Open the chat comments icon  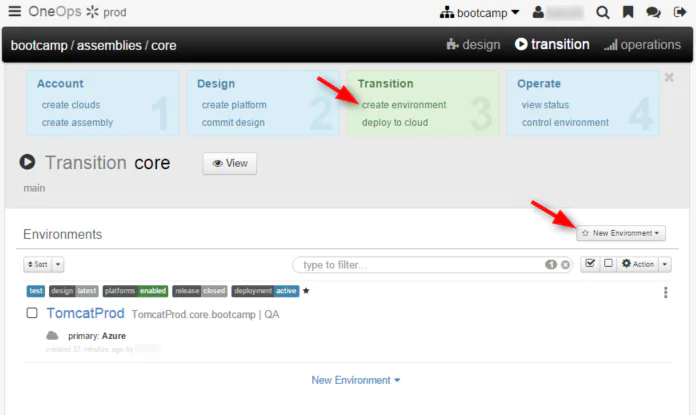(x=653, y=12)
